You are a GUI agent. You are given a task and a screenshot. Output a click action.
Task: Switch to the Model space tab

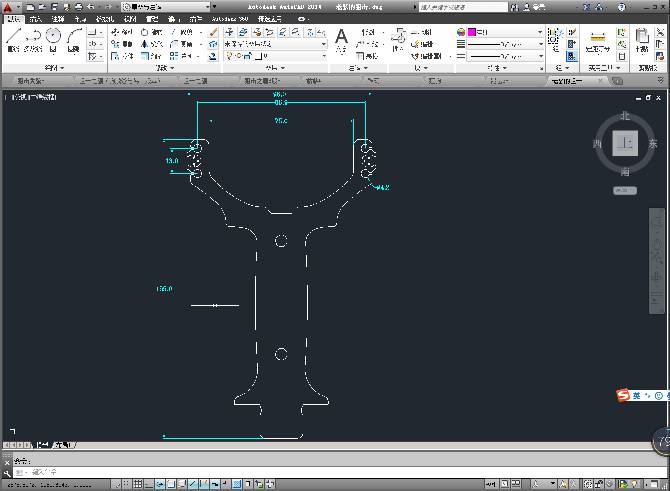[42, 445]
